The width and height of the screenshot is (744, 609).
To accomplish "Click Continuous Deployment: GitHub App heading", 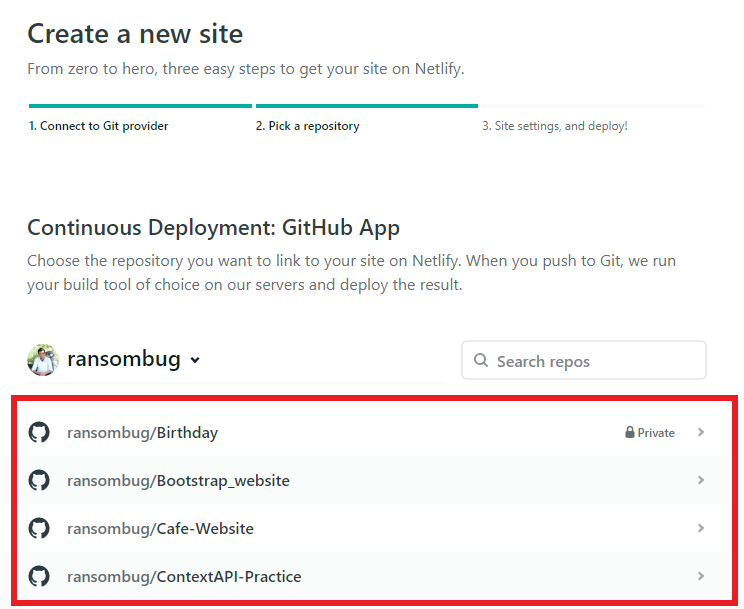I will pos(214,228).
